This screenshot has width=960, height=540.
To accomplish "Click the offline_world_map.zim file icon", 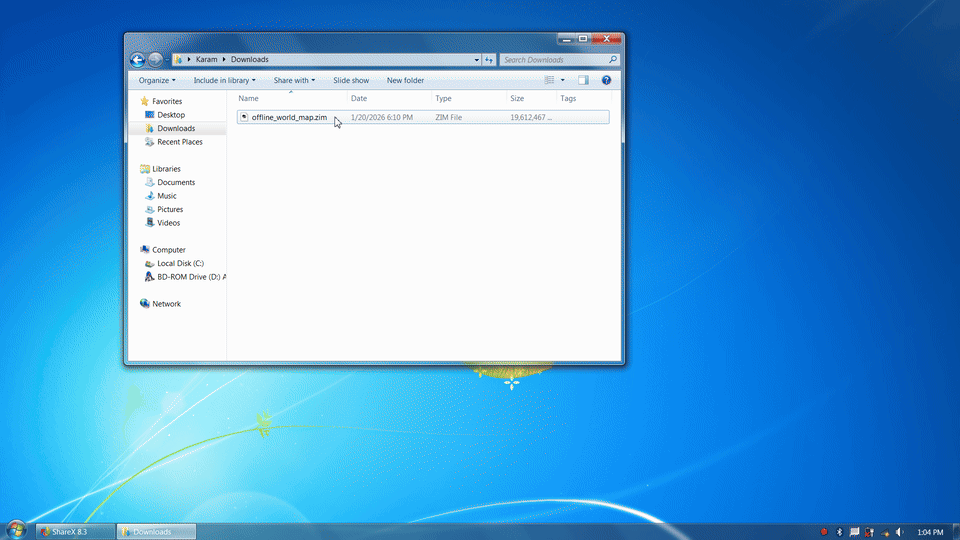I will 244,117.
